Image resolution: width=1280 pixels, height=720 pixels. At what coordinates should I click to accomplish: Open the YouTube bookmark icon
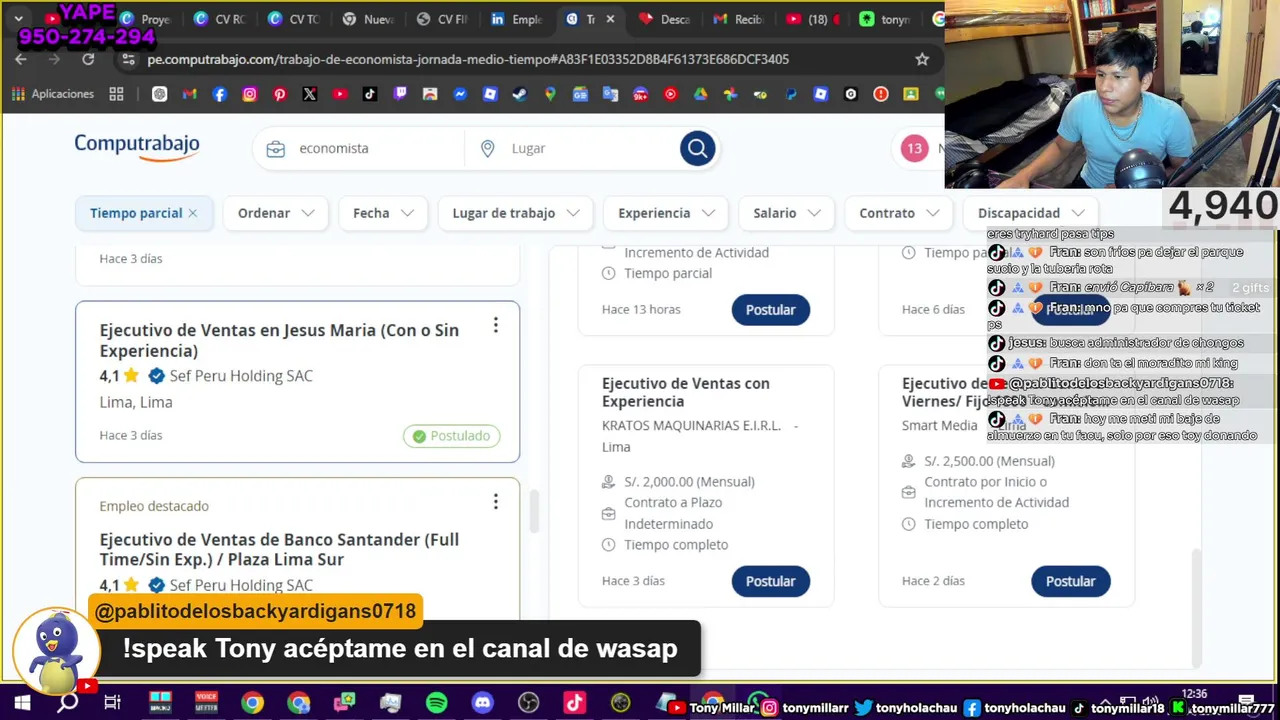coord(340,94)
